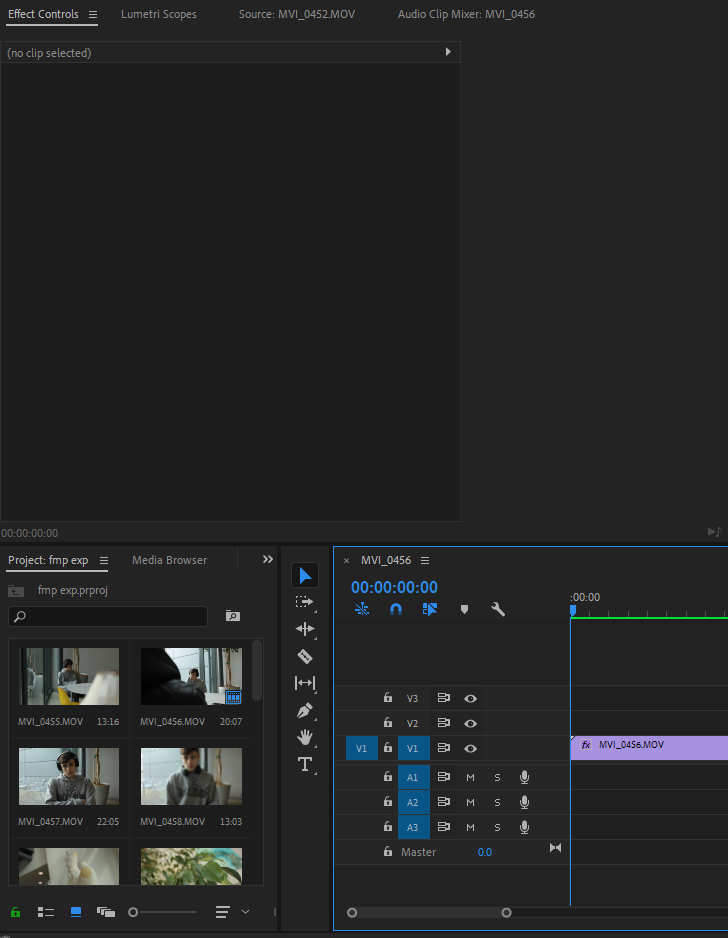
Task: Mute audio track A1
Action: click(470, 777)
